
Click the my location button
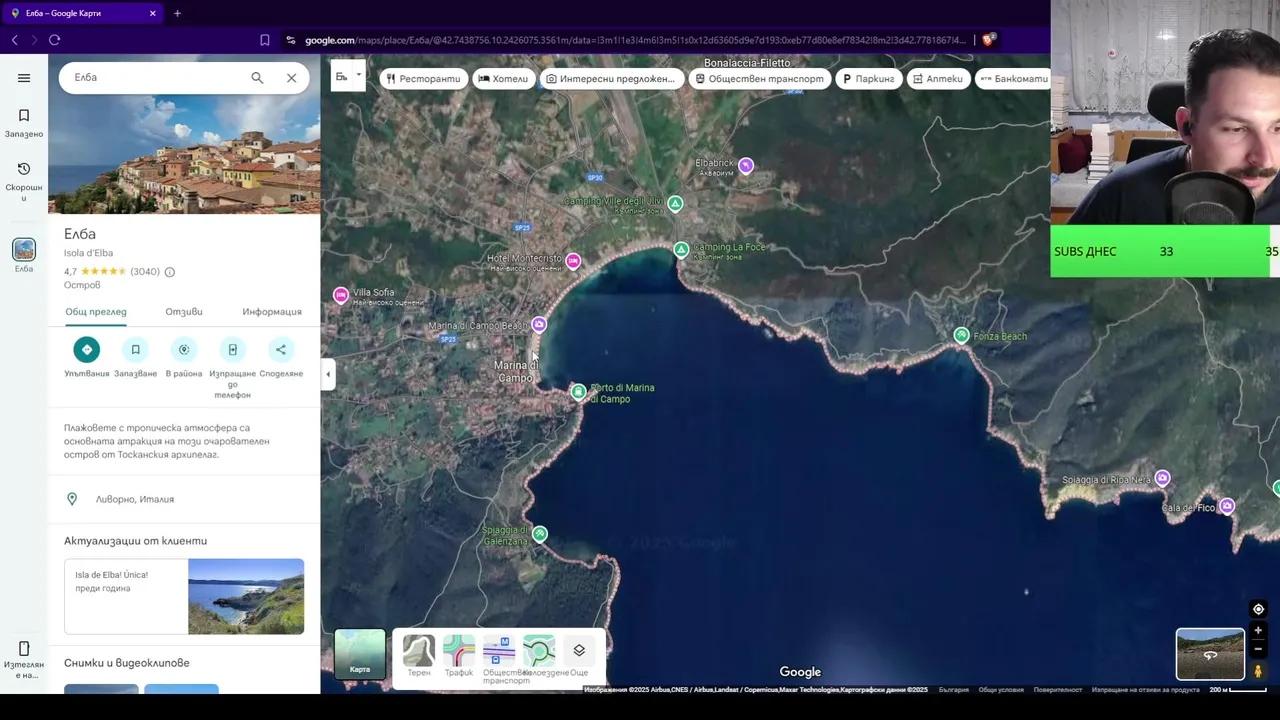pyautogui.click(x=1258, y=609)
